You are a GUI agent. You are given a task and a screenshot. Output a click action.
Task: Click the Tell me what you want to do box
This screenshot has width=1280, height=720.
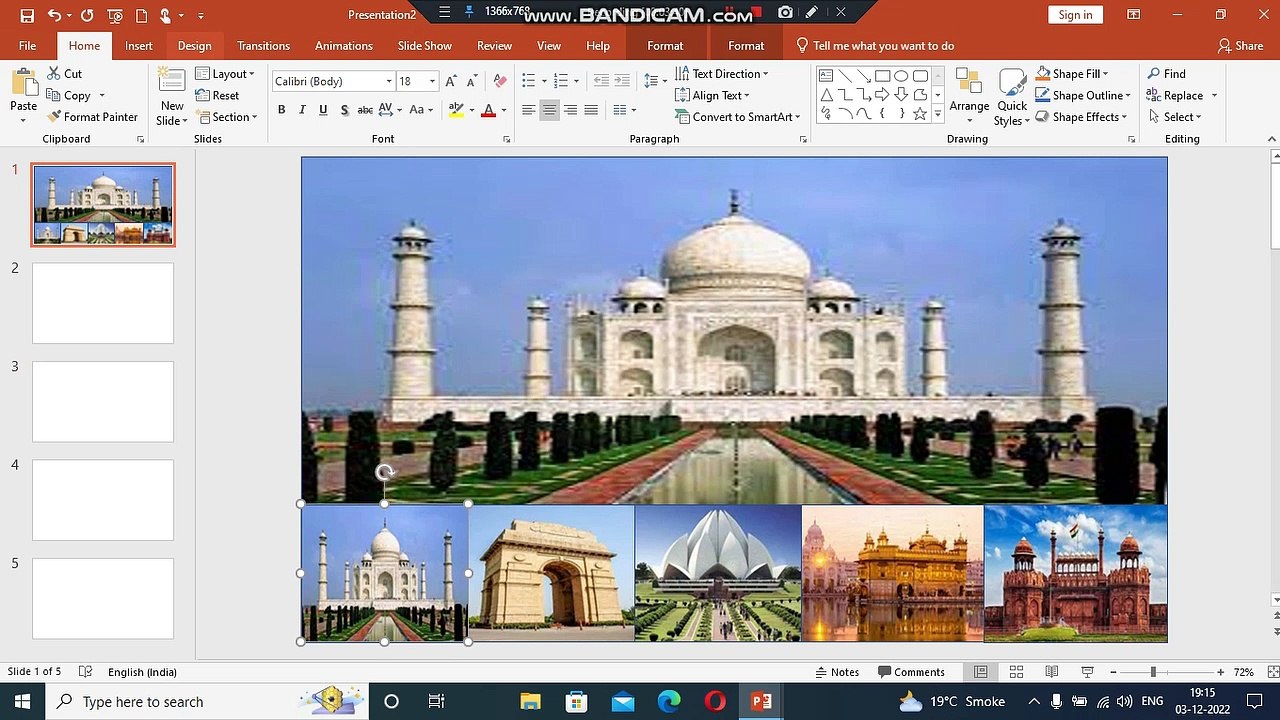(875, 46)
